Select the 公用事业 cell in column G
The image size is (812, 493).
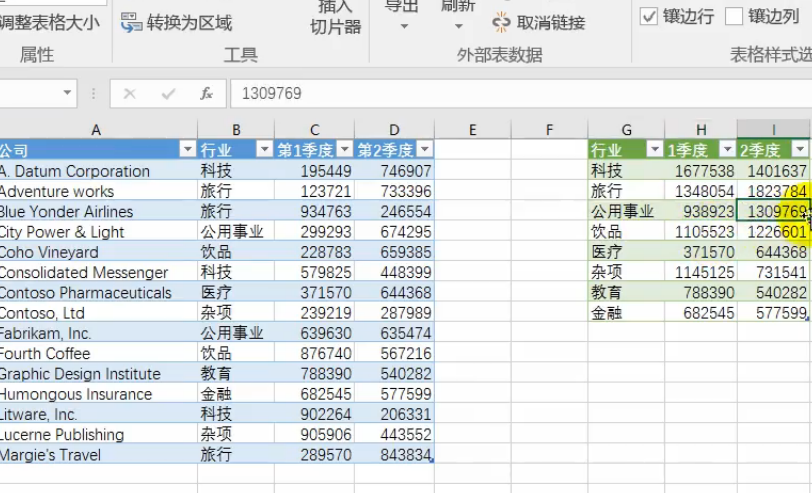626,211
